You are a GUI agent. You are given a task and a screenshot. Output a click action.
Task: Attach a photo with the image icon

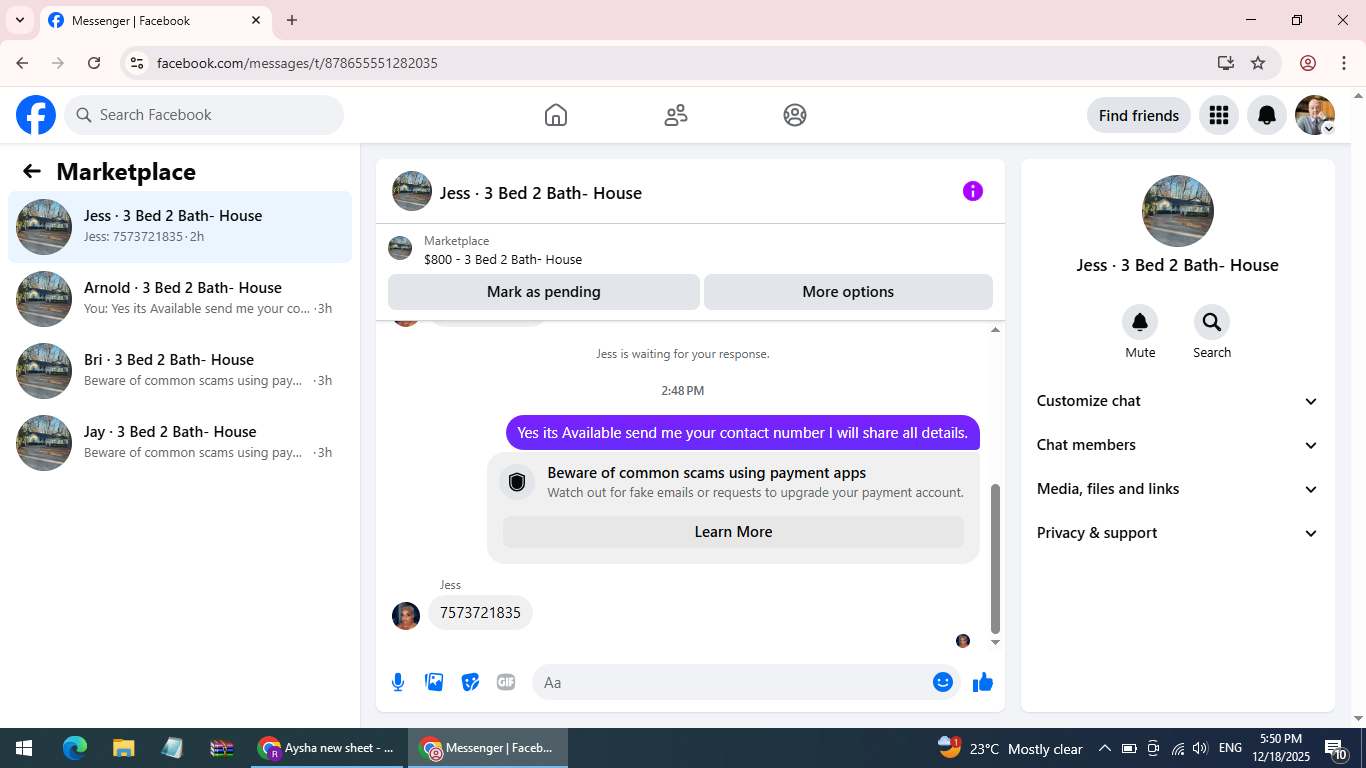coord(434,682)
